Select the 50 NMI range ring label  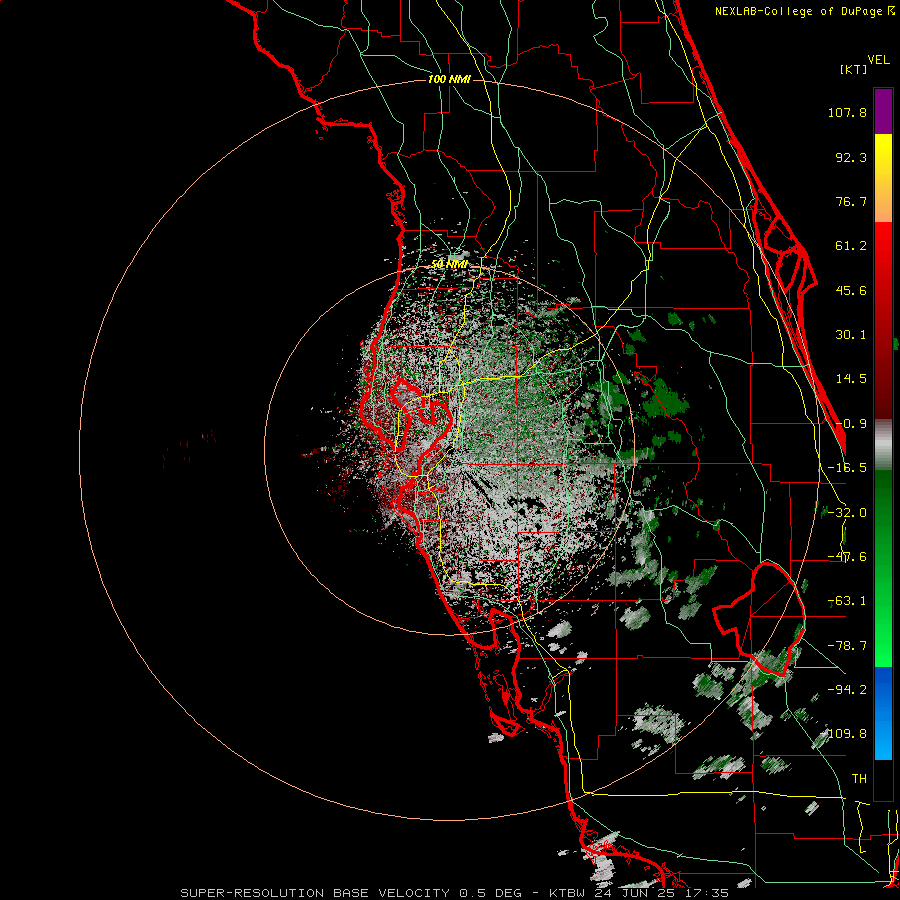point(449,264)
